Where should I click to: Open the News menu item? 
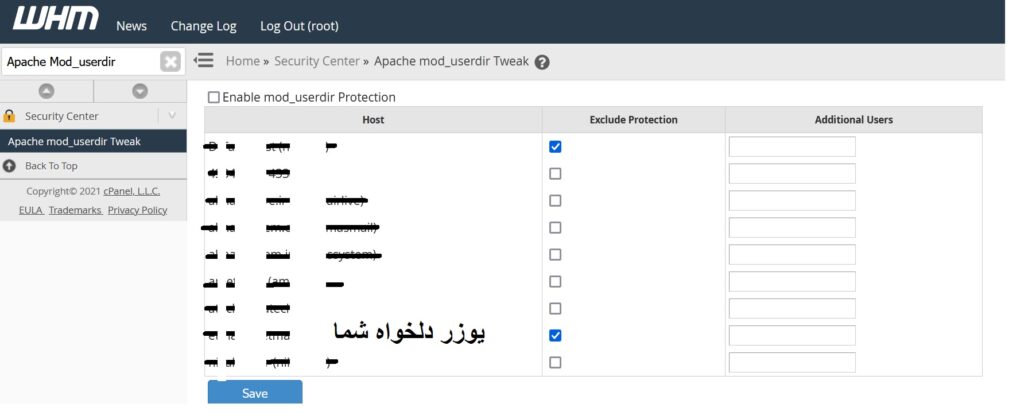coord(131,26)
